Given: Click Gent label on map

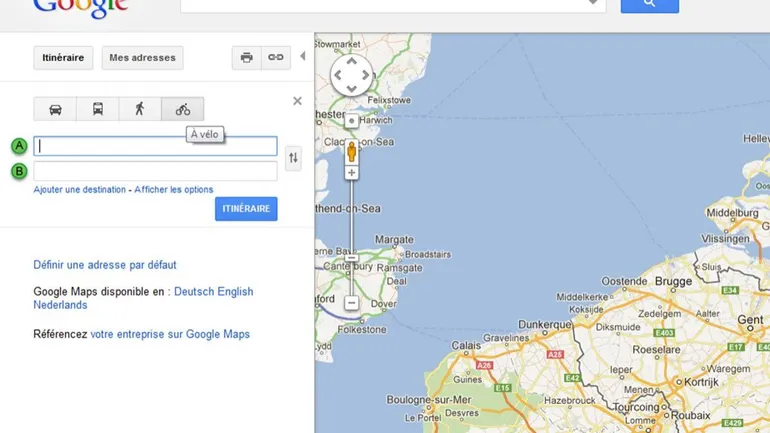Looking at the screenshot, I should point(750,320).
